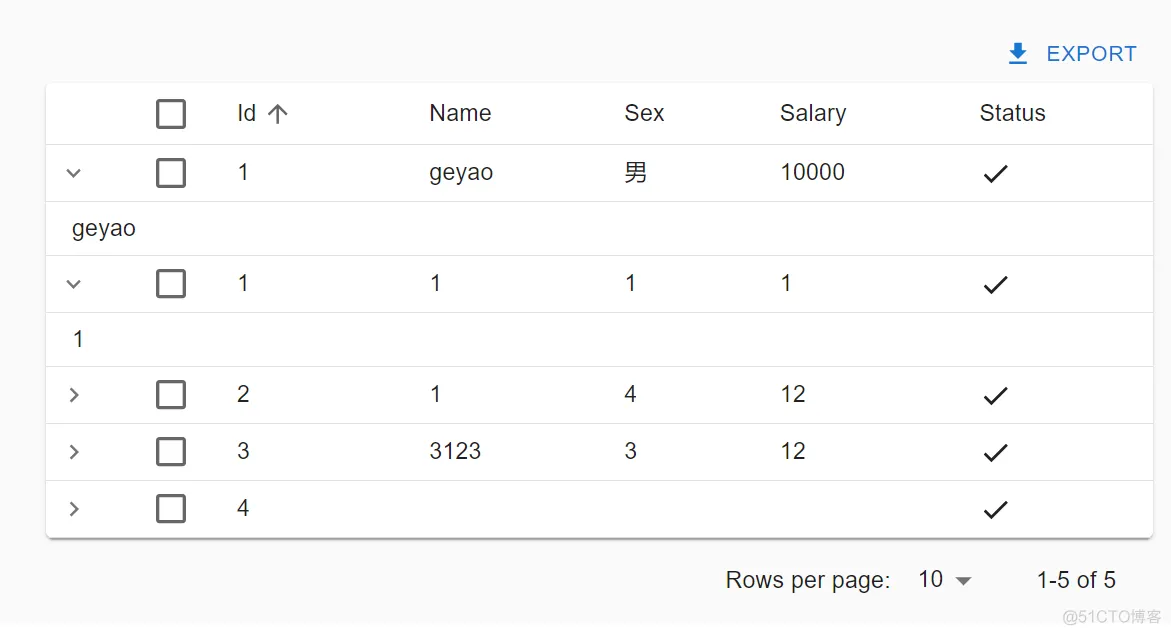Click the Status checkmark in 3123 row
Image resolution: width=1171 pixels, height=635 pixels.
coord(994,453)
